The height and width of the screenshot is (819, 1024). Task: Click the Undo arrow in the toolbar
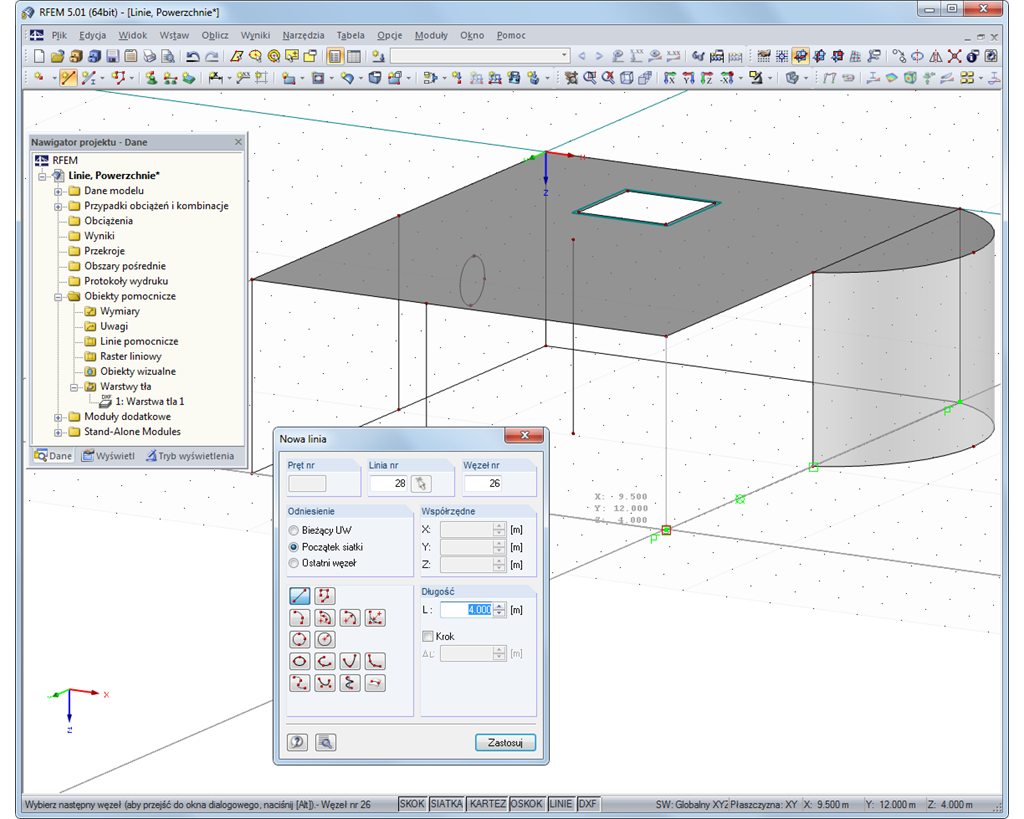pos(193,56)
